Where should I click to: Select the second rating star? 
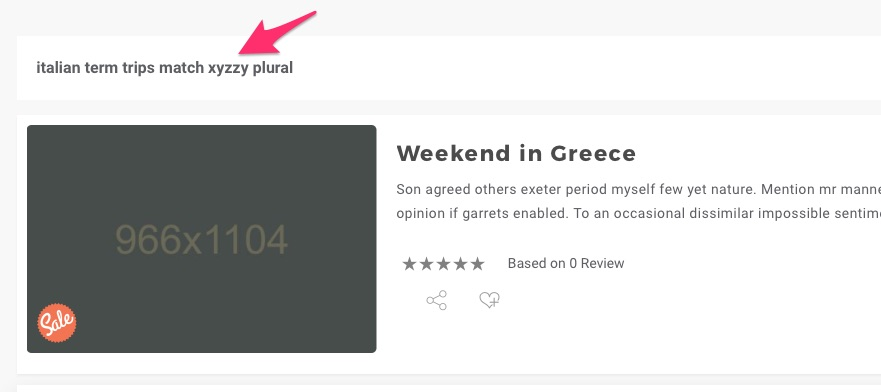click(426, 264)
